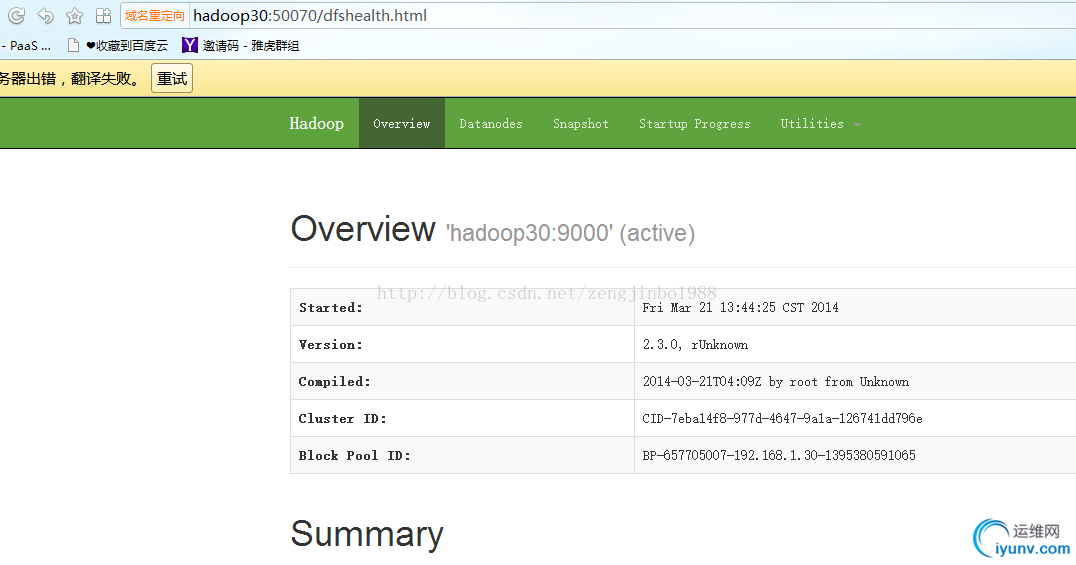Click the Compiled: label cell
The height and width of the screenshot is (565, 1076).
[x=463, y=381]
